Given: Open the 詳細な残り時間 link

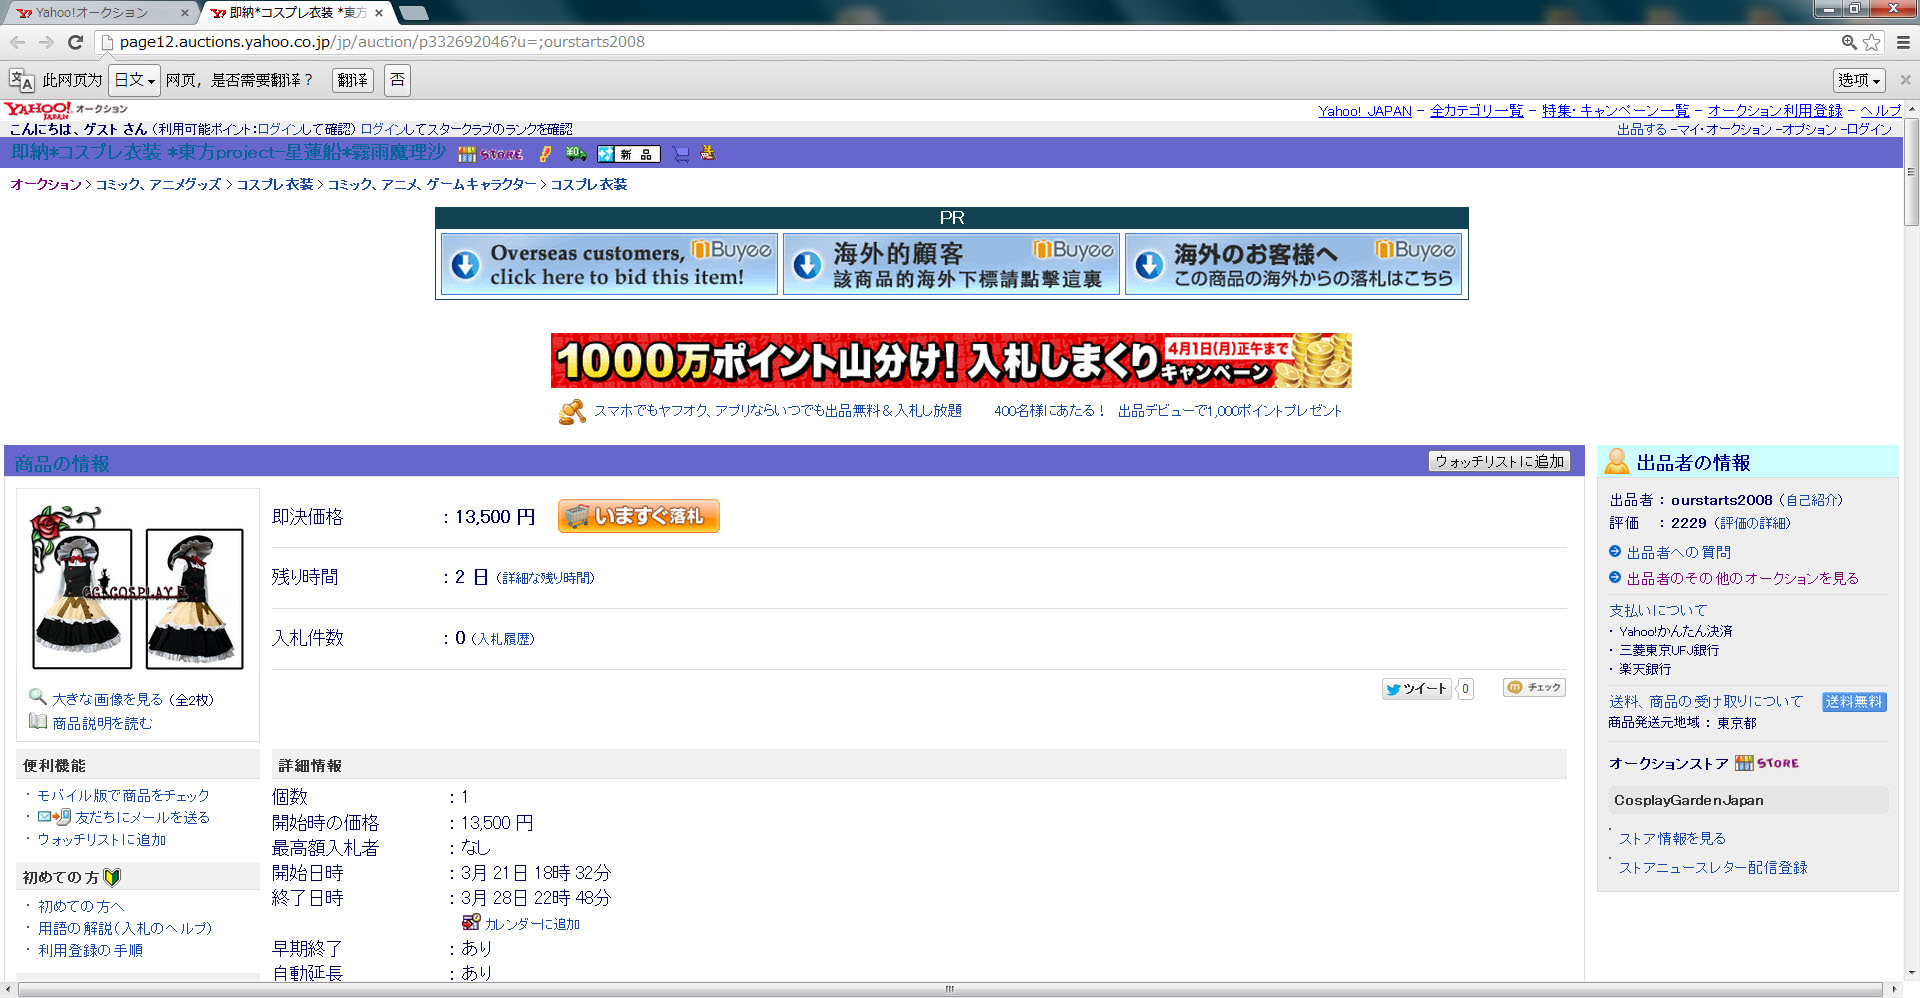Looking at the screenshot, I should [545, 578].
